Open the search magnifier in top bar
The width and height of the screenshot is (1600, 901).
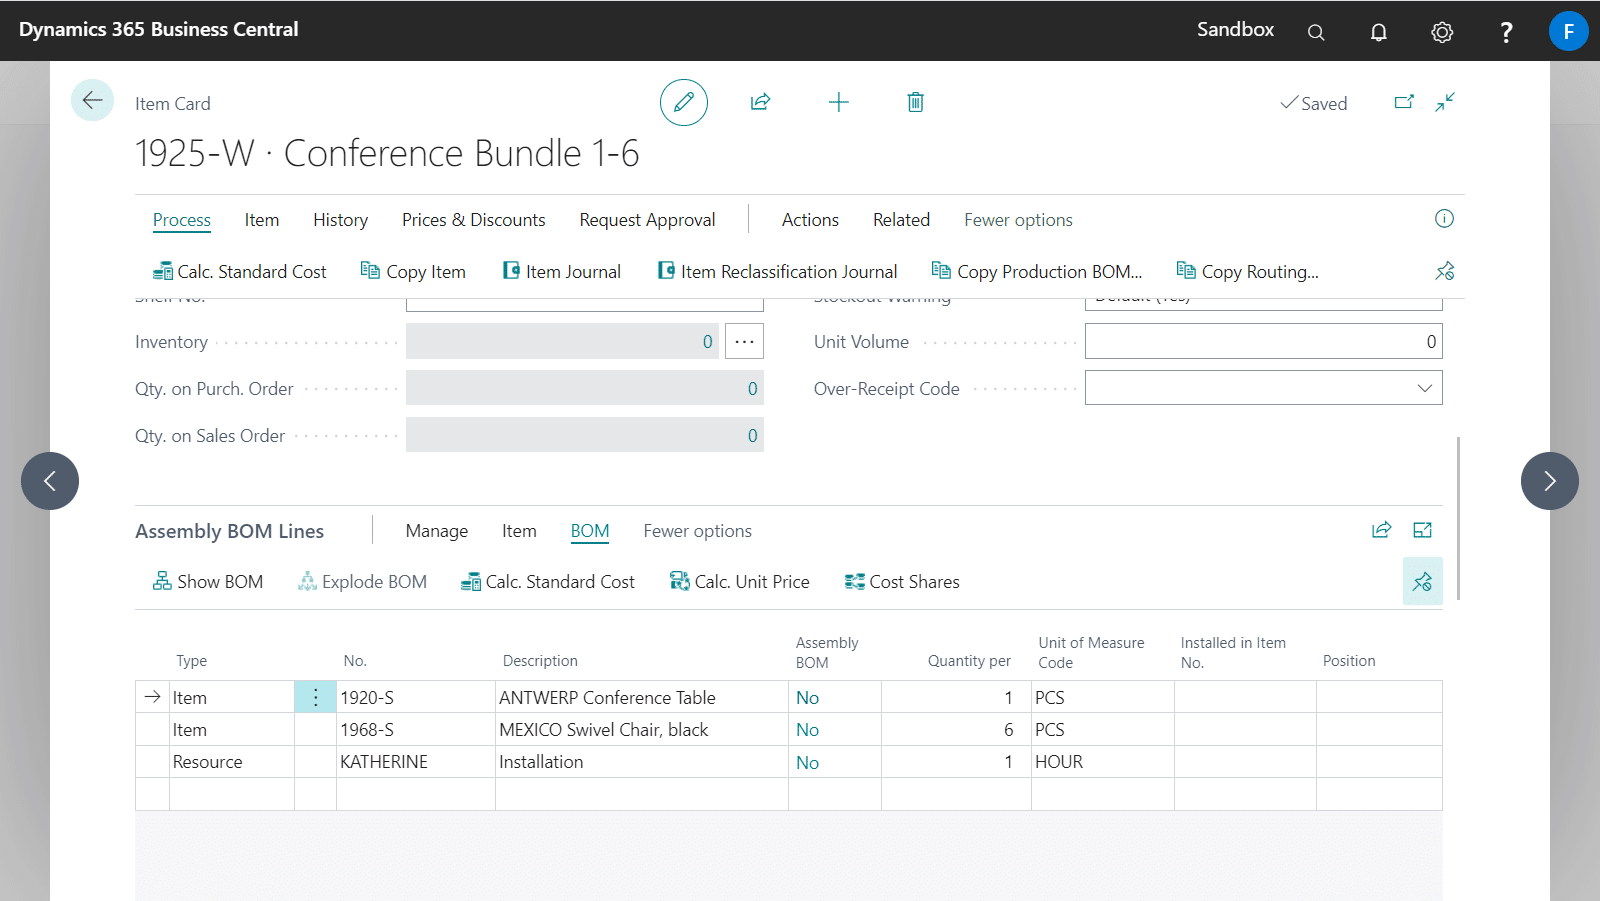[1316, 32]
